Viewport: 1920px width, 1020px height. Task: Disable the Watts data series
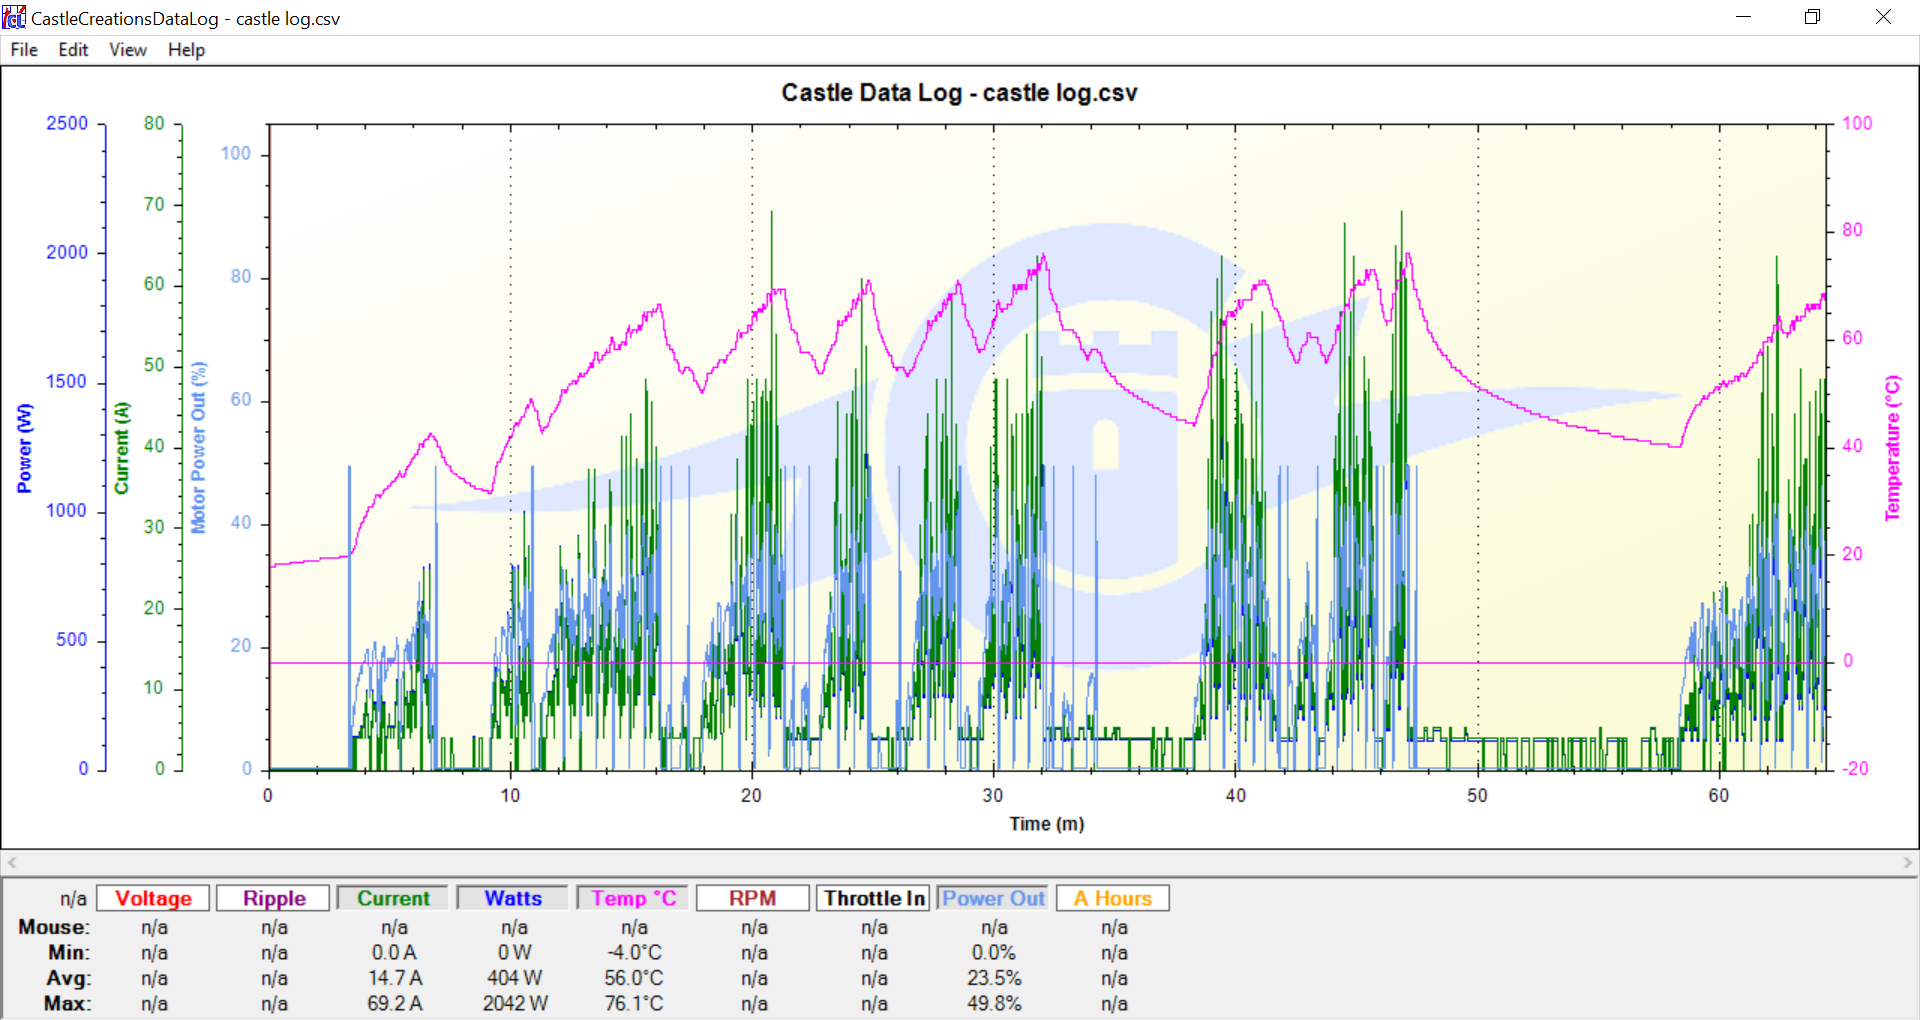[513, 898]
